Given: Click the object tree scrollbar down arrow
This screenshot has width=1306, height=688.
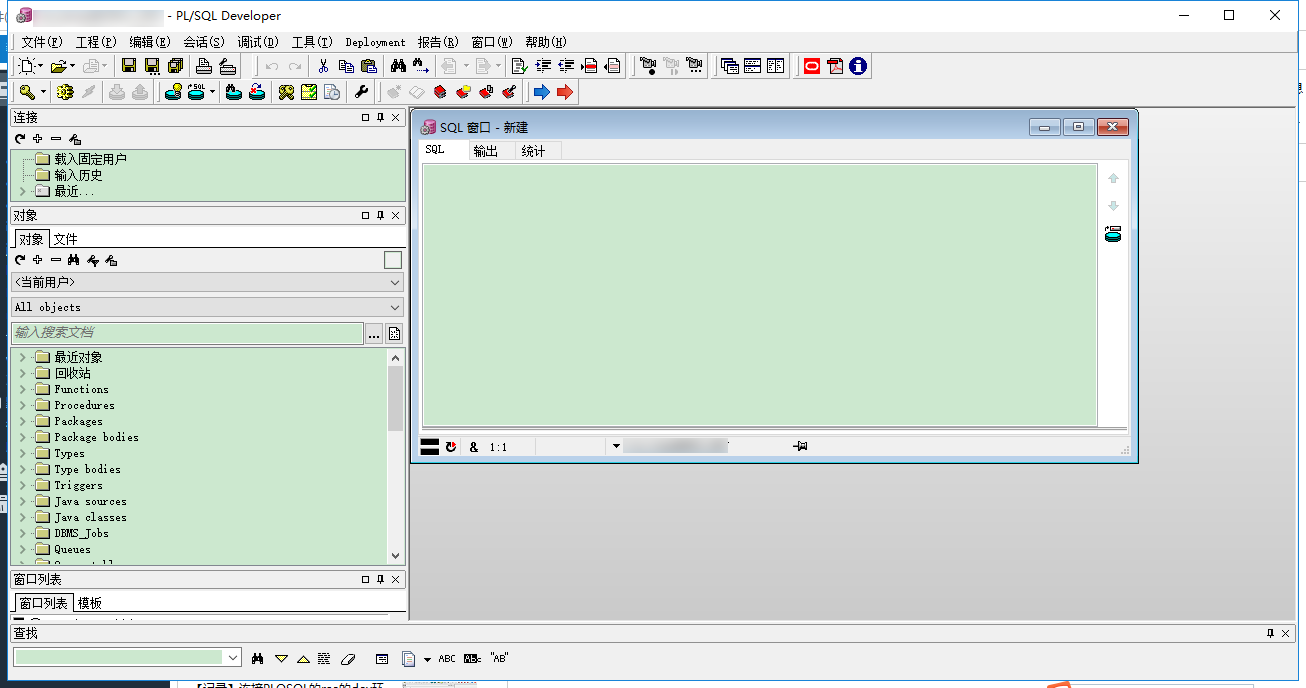Looking at the screenshot, I should 396,556.
